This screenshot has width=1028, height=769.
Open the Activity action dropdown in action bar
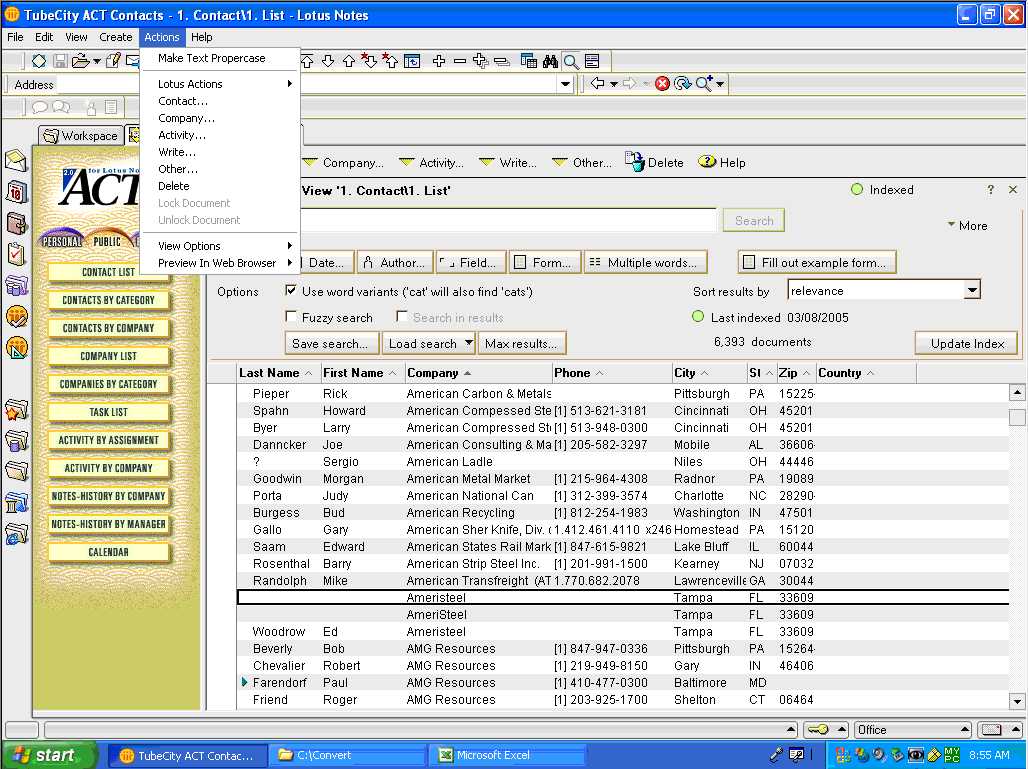(431, 163)
